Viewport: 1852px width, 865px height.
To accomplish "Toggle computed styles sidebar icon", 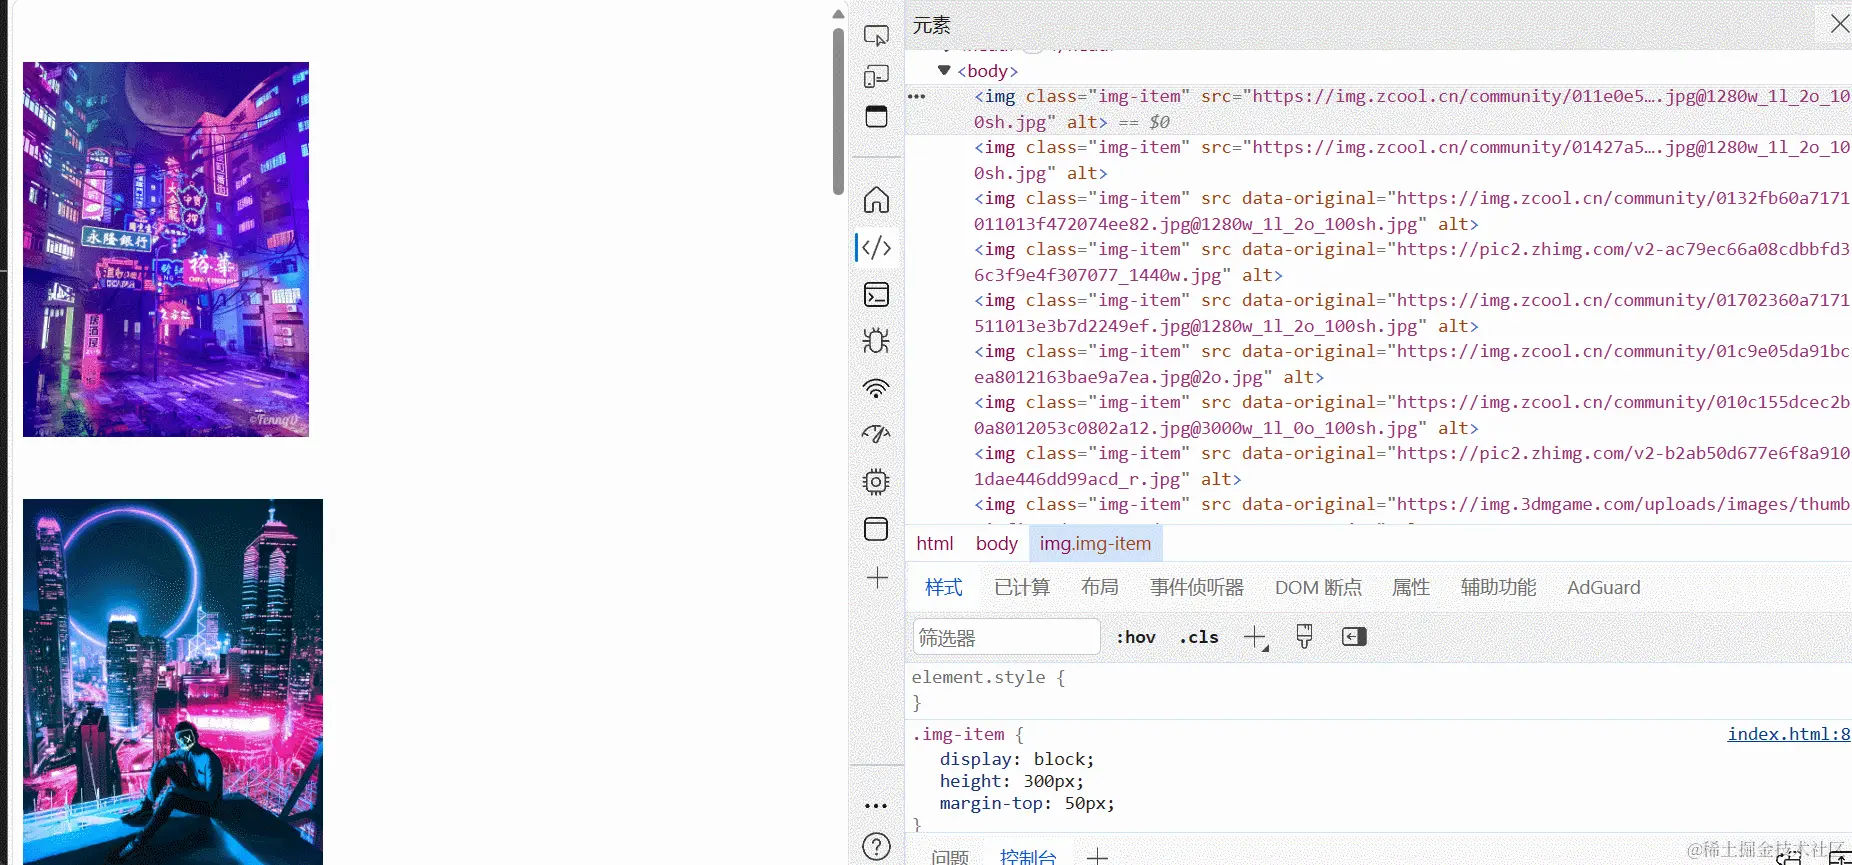I will tap(1354, 637).
